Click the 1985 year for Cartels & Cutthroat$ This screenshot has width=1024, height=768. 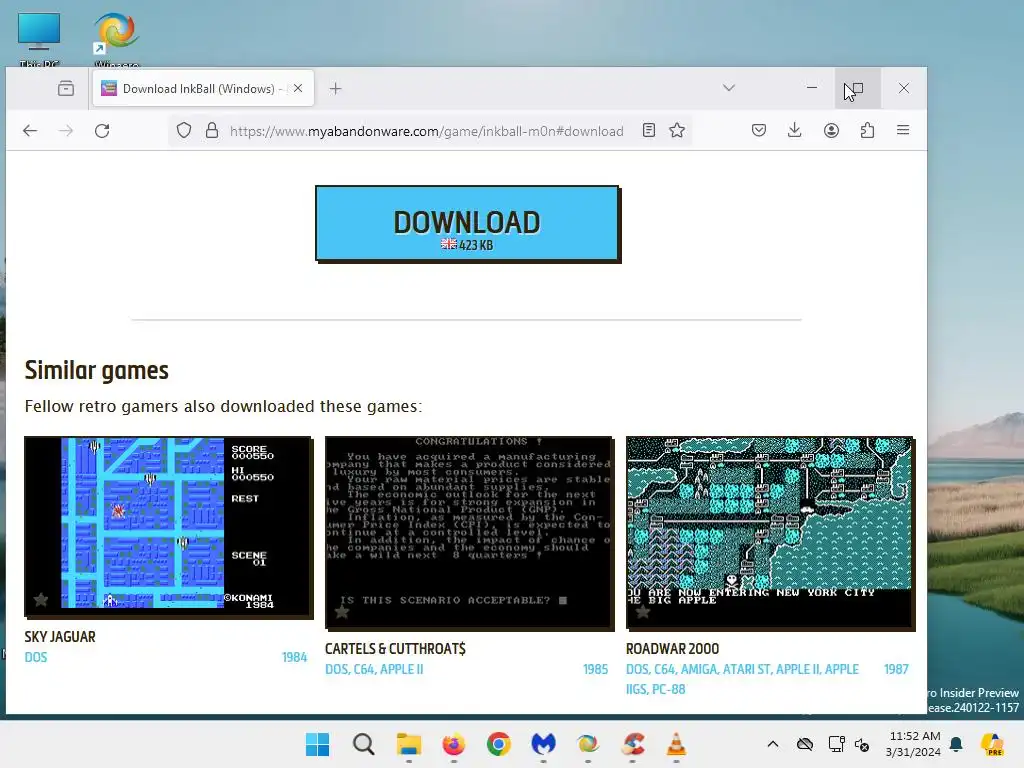click(x=596, y=669)
